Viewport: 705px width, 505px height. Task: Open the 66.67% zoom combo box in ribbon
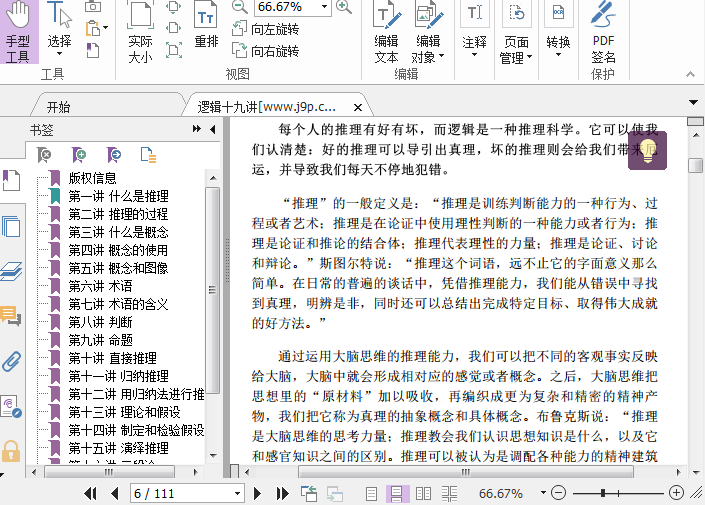293,7
